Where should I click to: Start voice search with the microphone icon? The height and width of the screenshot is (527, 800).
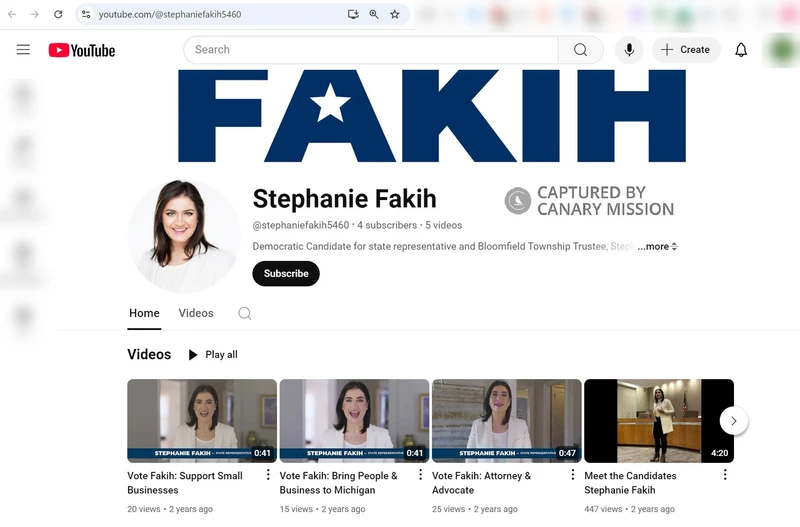pyautogui.click(x=629, y=49)
